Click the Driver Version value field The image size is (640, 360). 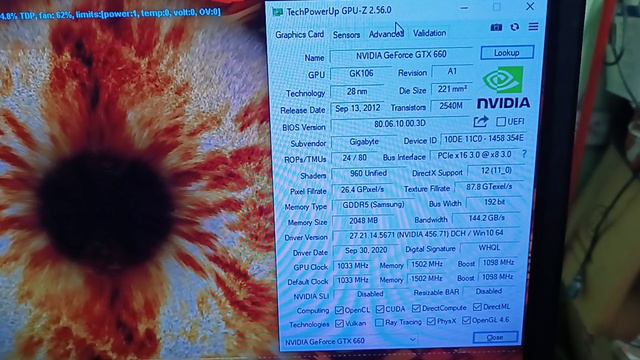(426, 235)
